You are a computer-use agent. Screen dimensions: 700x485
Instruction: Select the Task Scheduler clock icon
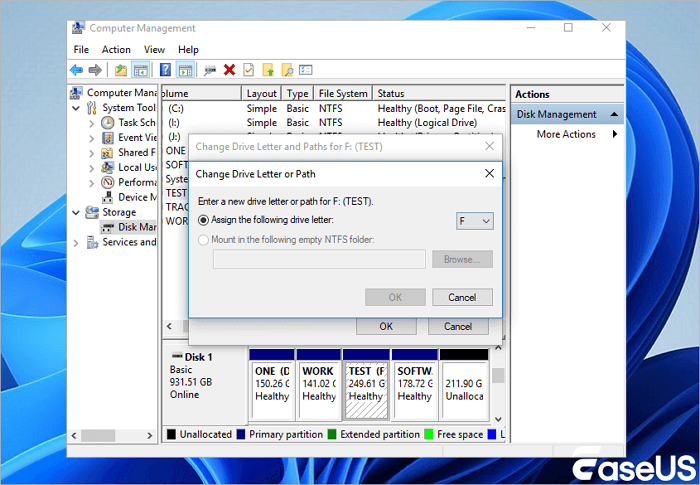point(108,122)
